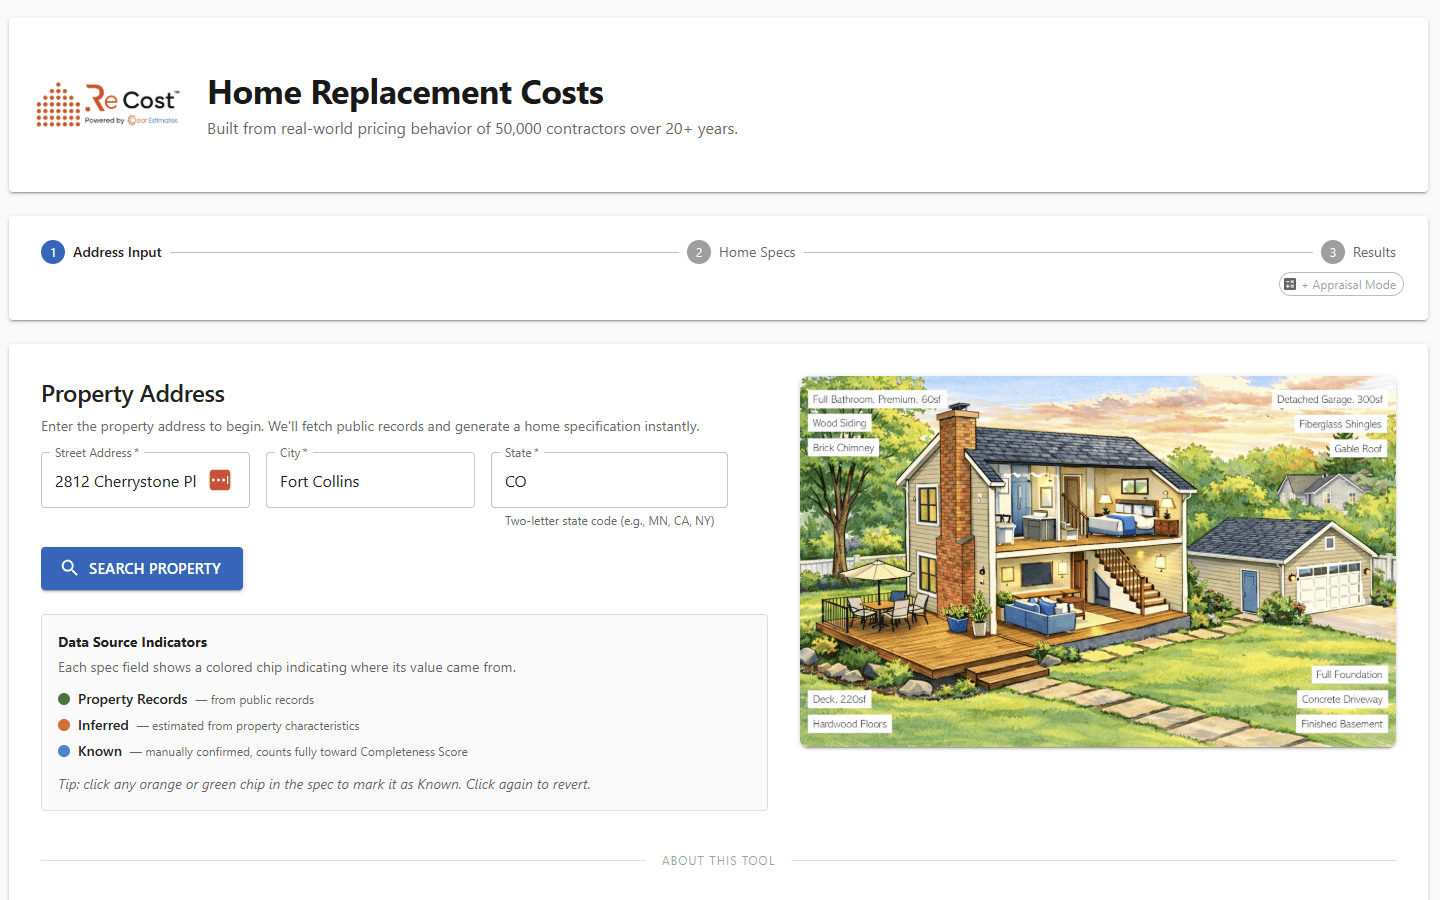Toggle the blue Known indicator
This screenshot has height=900, width=1440.
click(x=64, y=751)
